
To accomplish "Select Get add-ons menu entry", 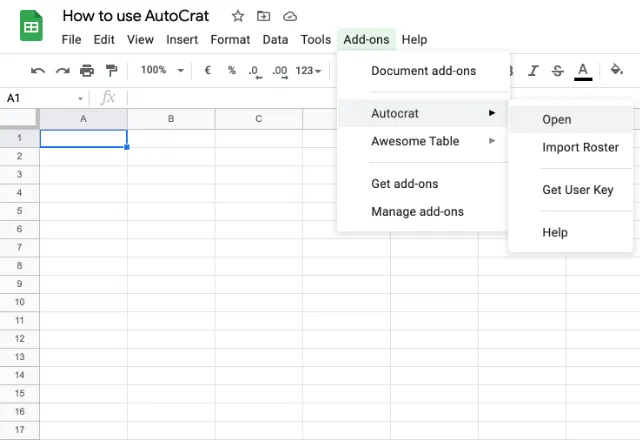I will [404, 184].
